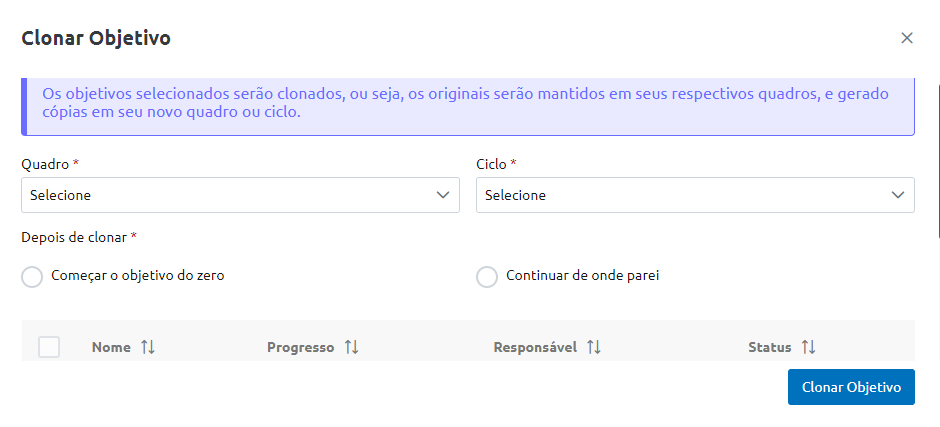Click the Status column header text
Viewport: 940px width, 427px height.
[x=769, y=347]
